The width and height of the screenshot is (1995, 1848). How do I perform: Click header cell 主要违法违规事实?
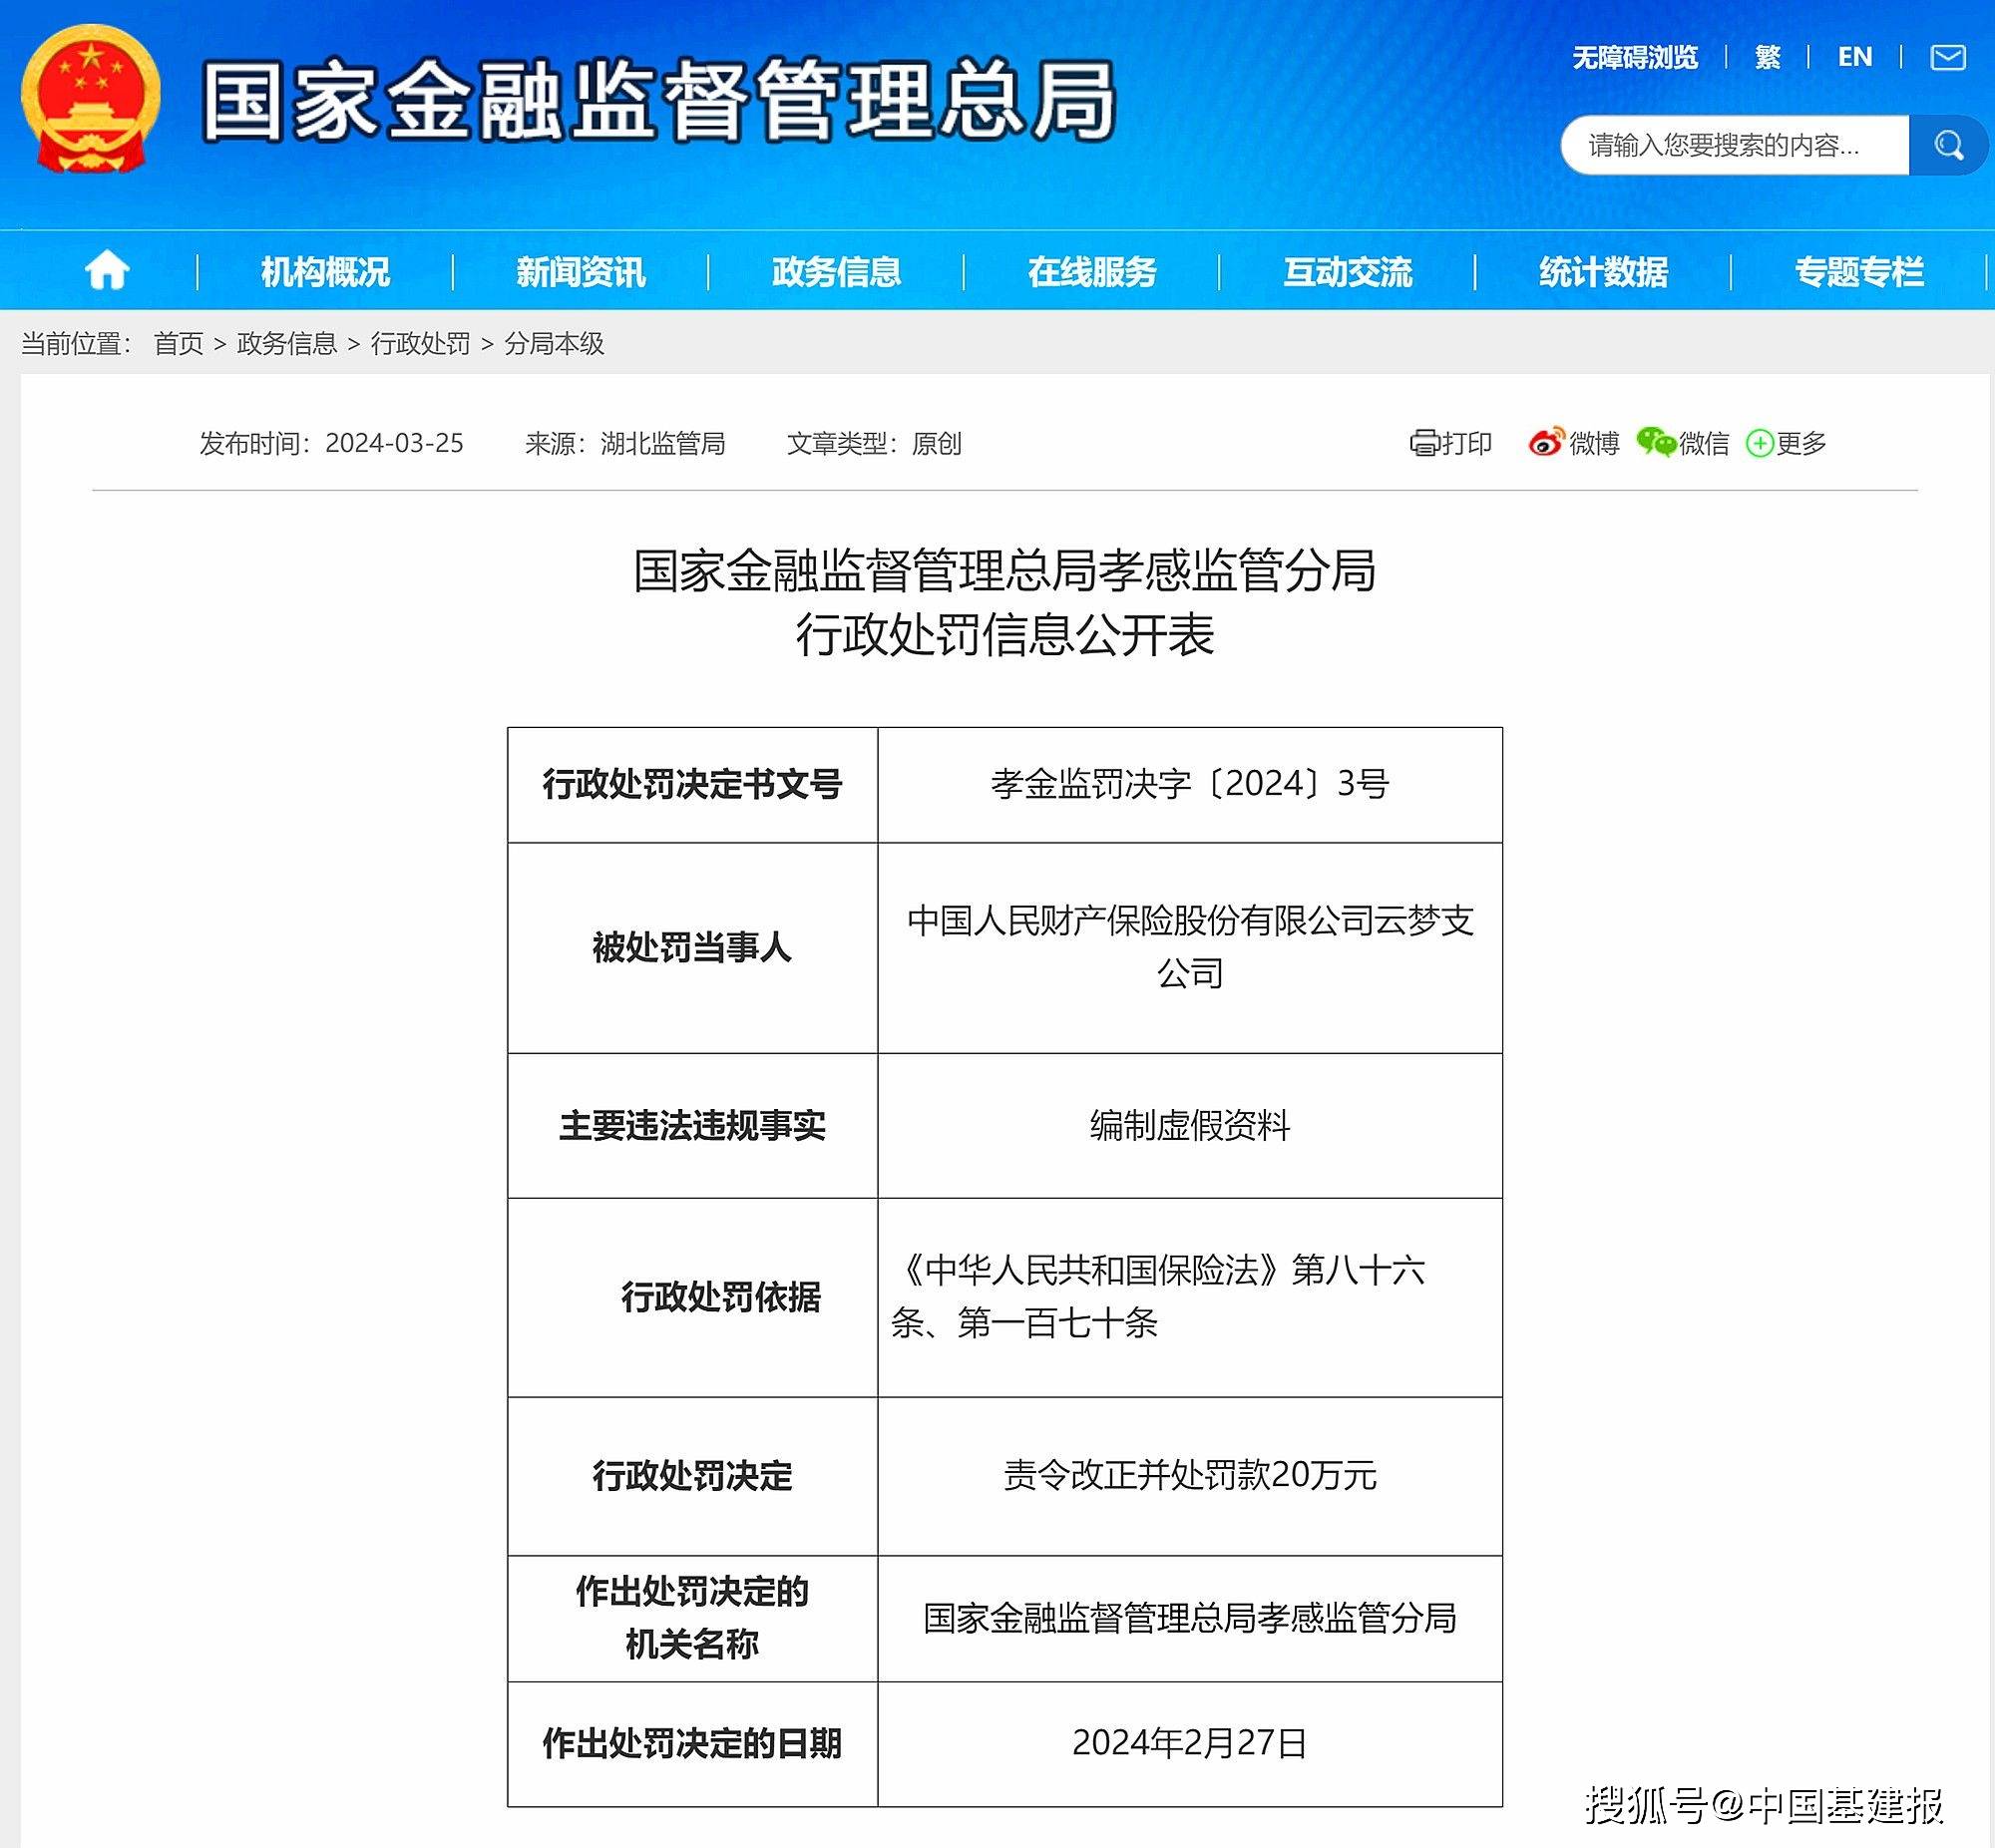pos(692,1125)
